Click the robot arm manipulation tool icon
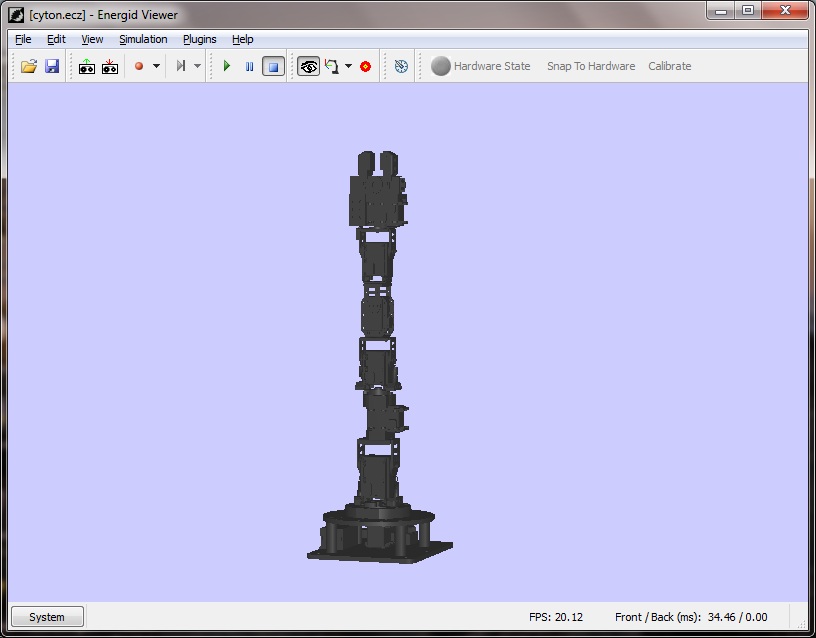 click(x=332, y=66)
